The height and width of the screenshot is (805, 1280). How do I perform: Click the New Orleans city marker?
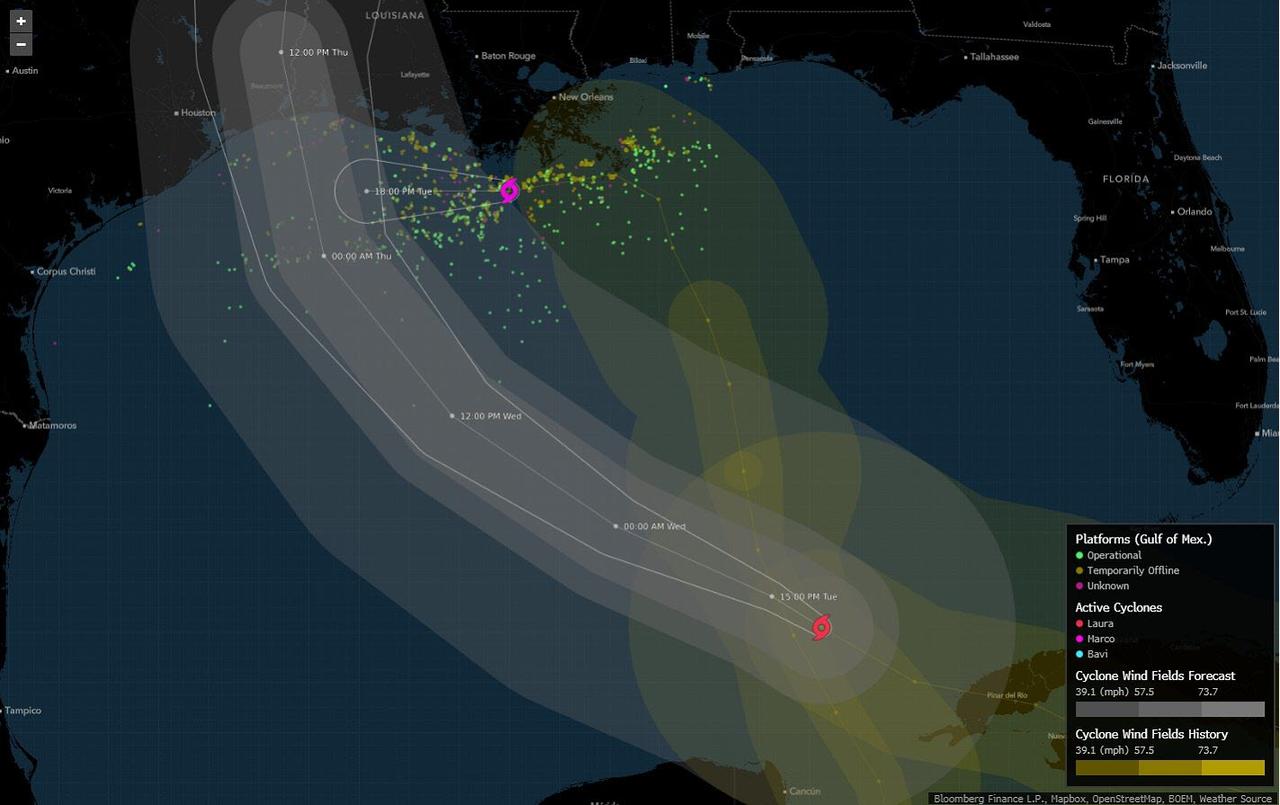pyautogui.click(x=554, y=97)
